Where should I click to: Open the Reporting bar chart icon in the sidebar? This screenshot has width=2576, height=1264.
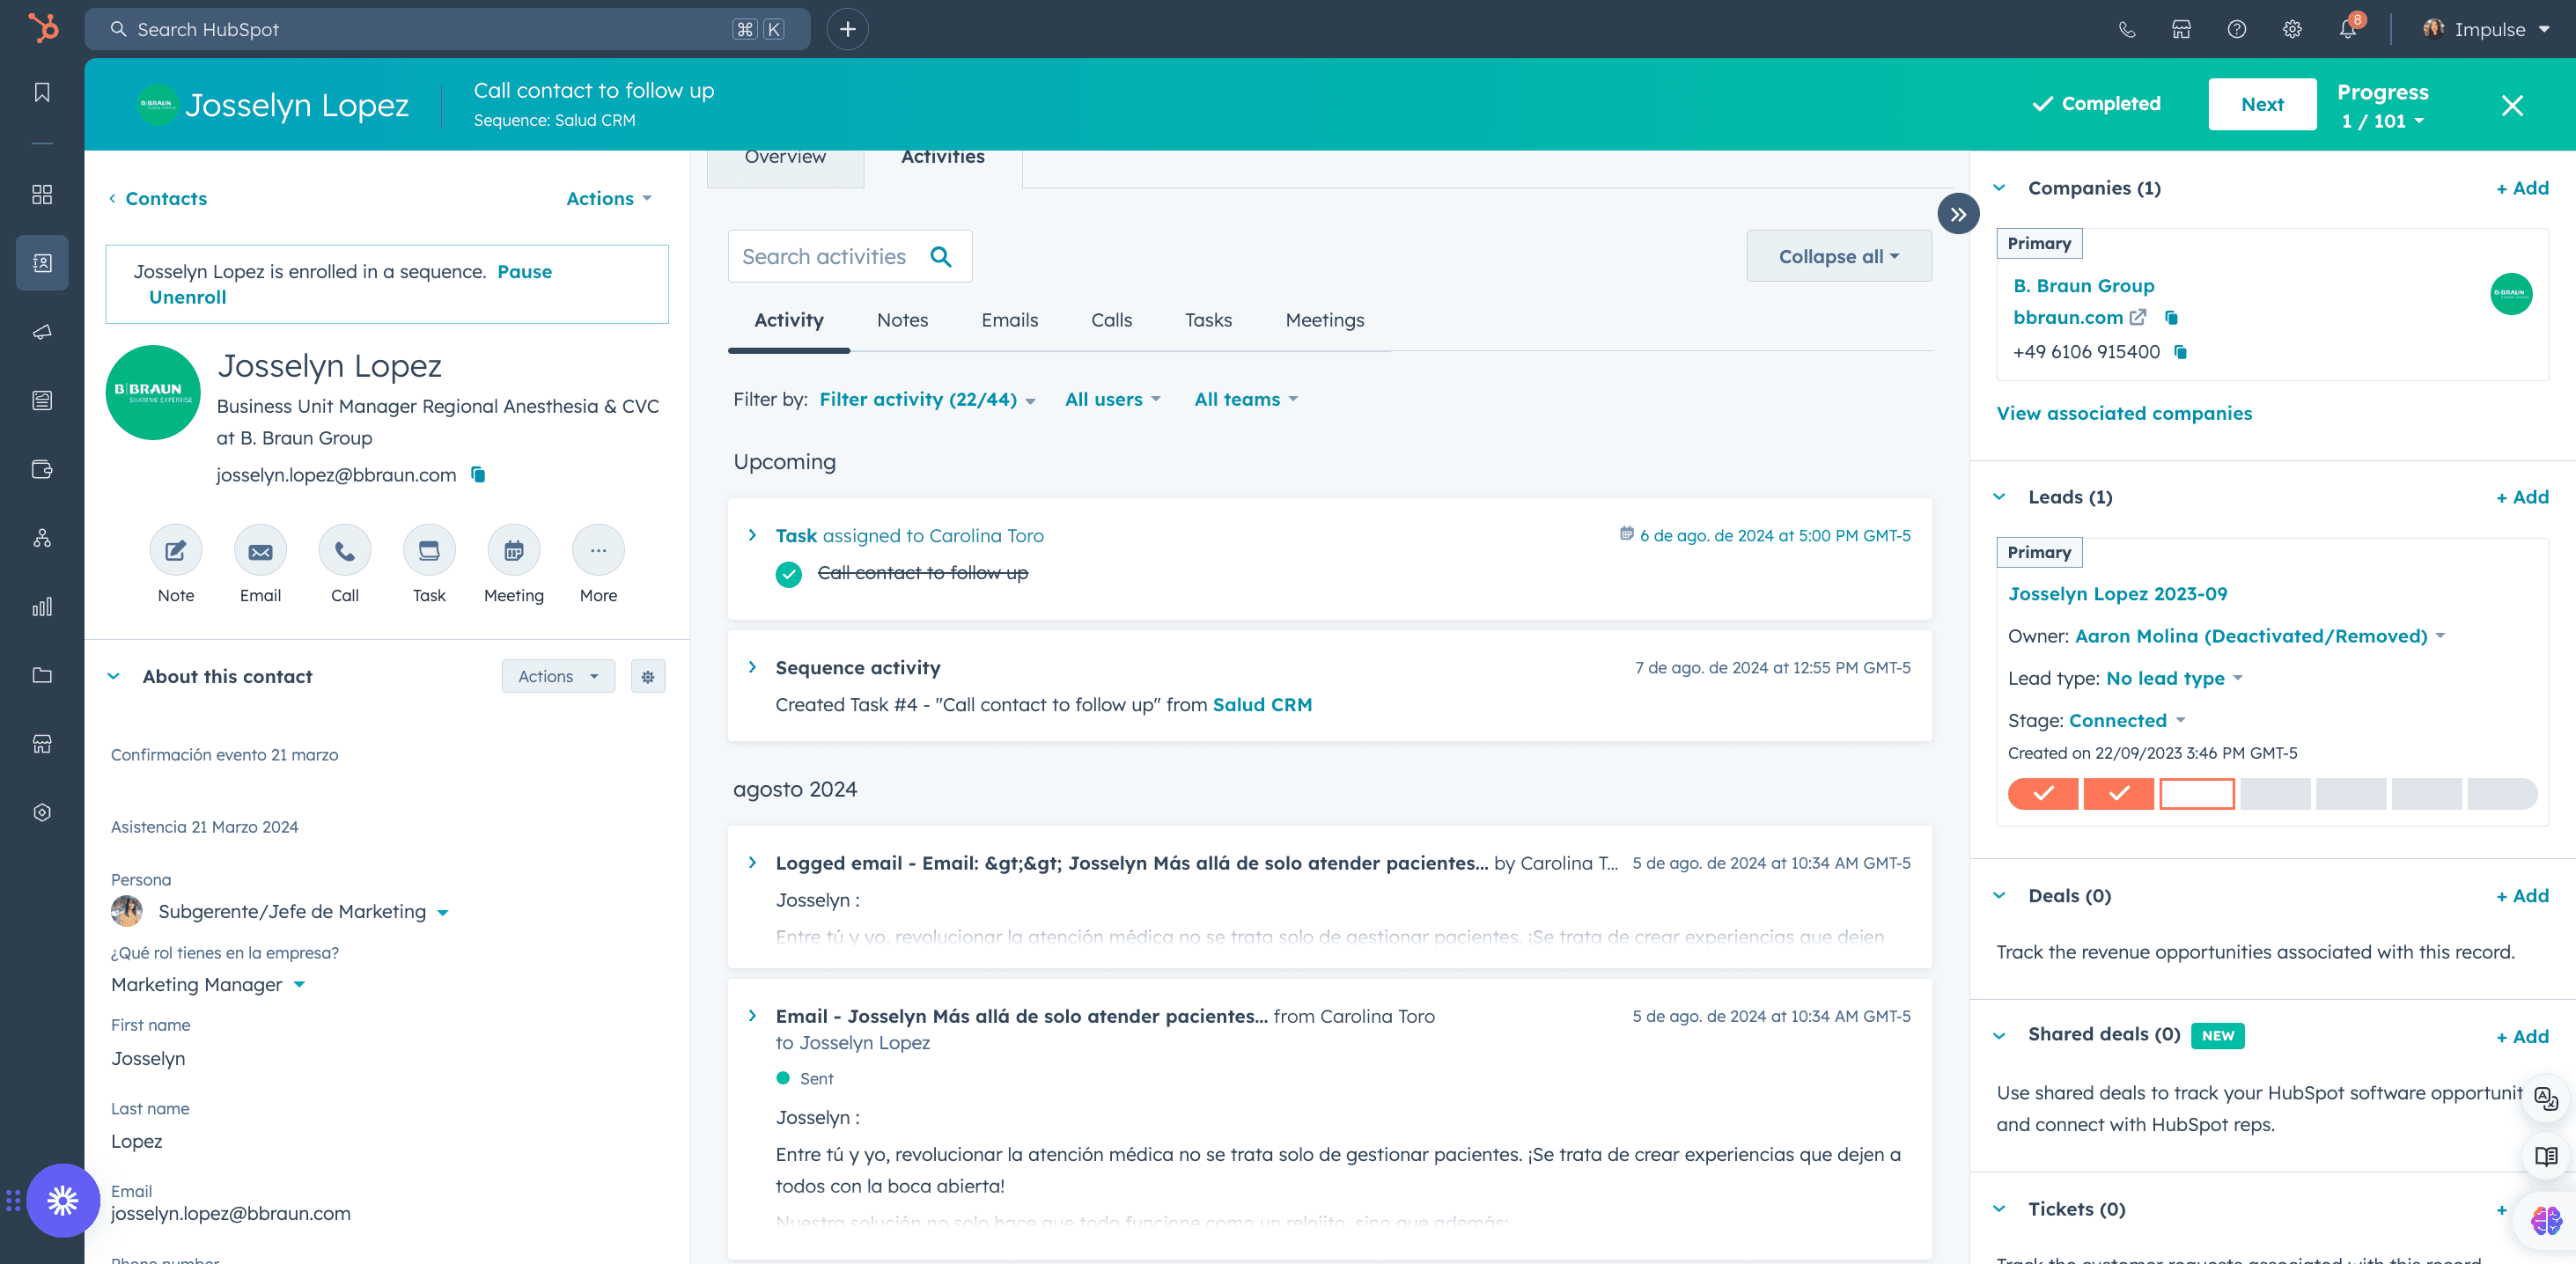coord(42,607)
